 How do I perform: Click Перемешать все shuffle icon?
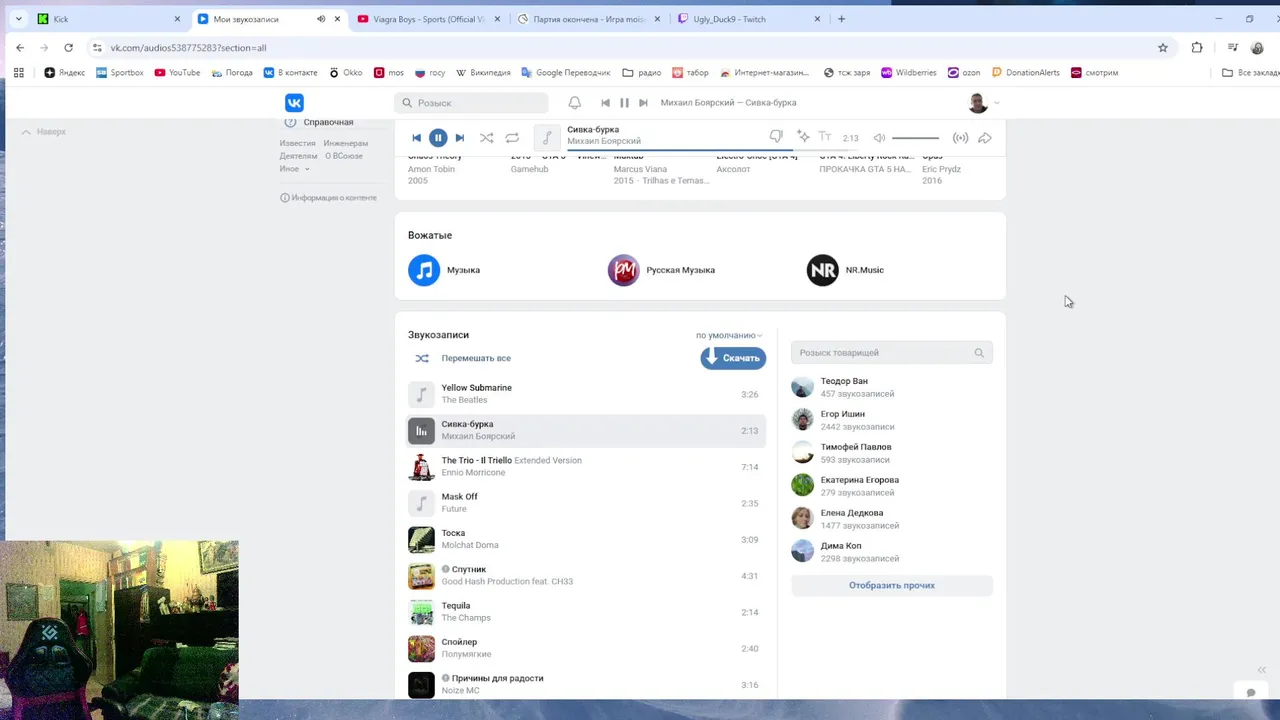(x=422, y=358)
